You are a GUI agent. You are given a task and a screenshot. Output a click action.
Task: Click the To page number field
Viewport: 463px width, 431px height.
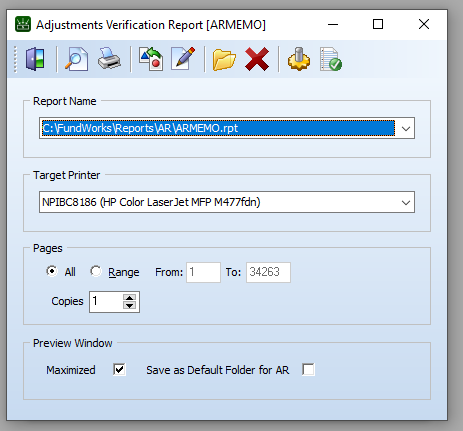click(268, 272)
